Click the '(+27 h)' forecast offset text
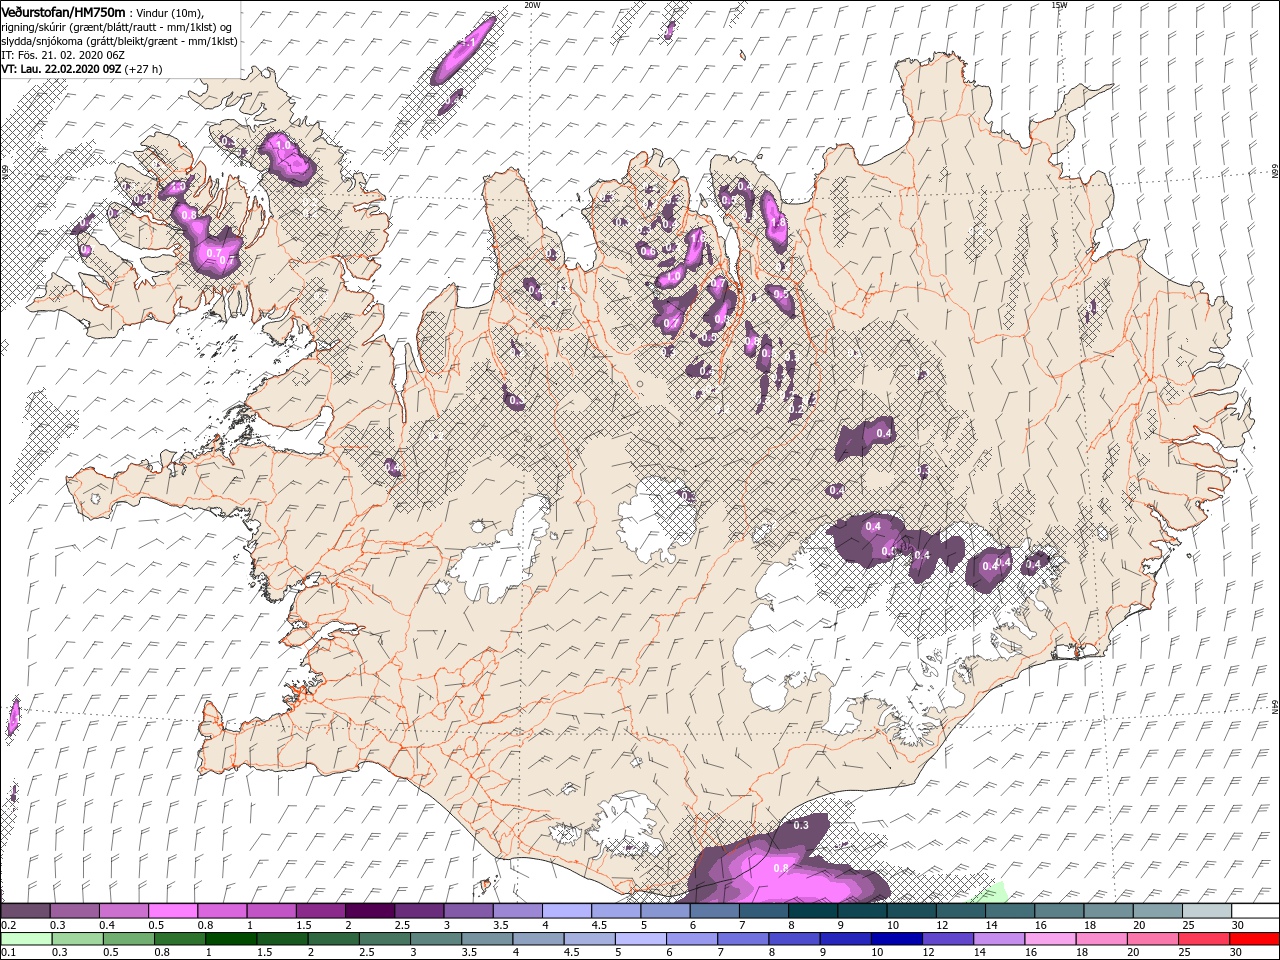This screenshot has width=1280, height=960. [x=145, y=69]
